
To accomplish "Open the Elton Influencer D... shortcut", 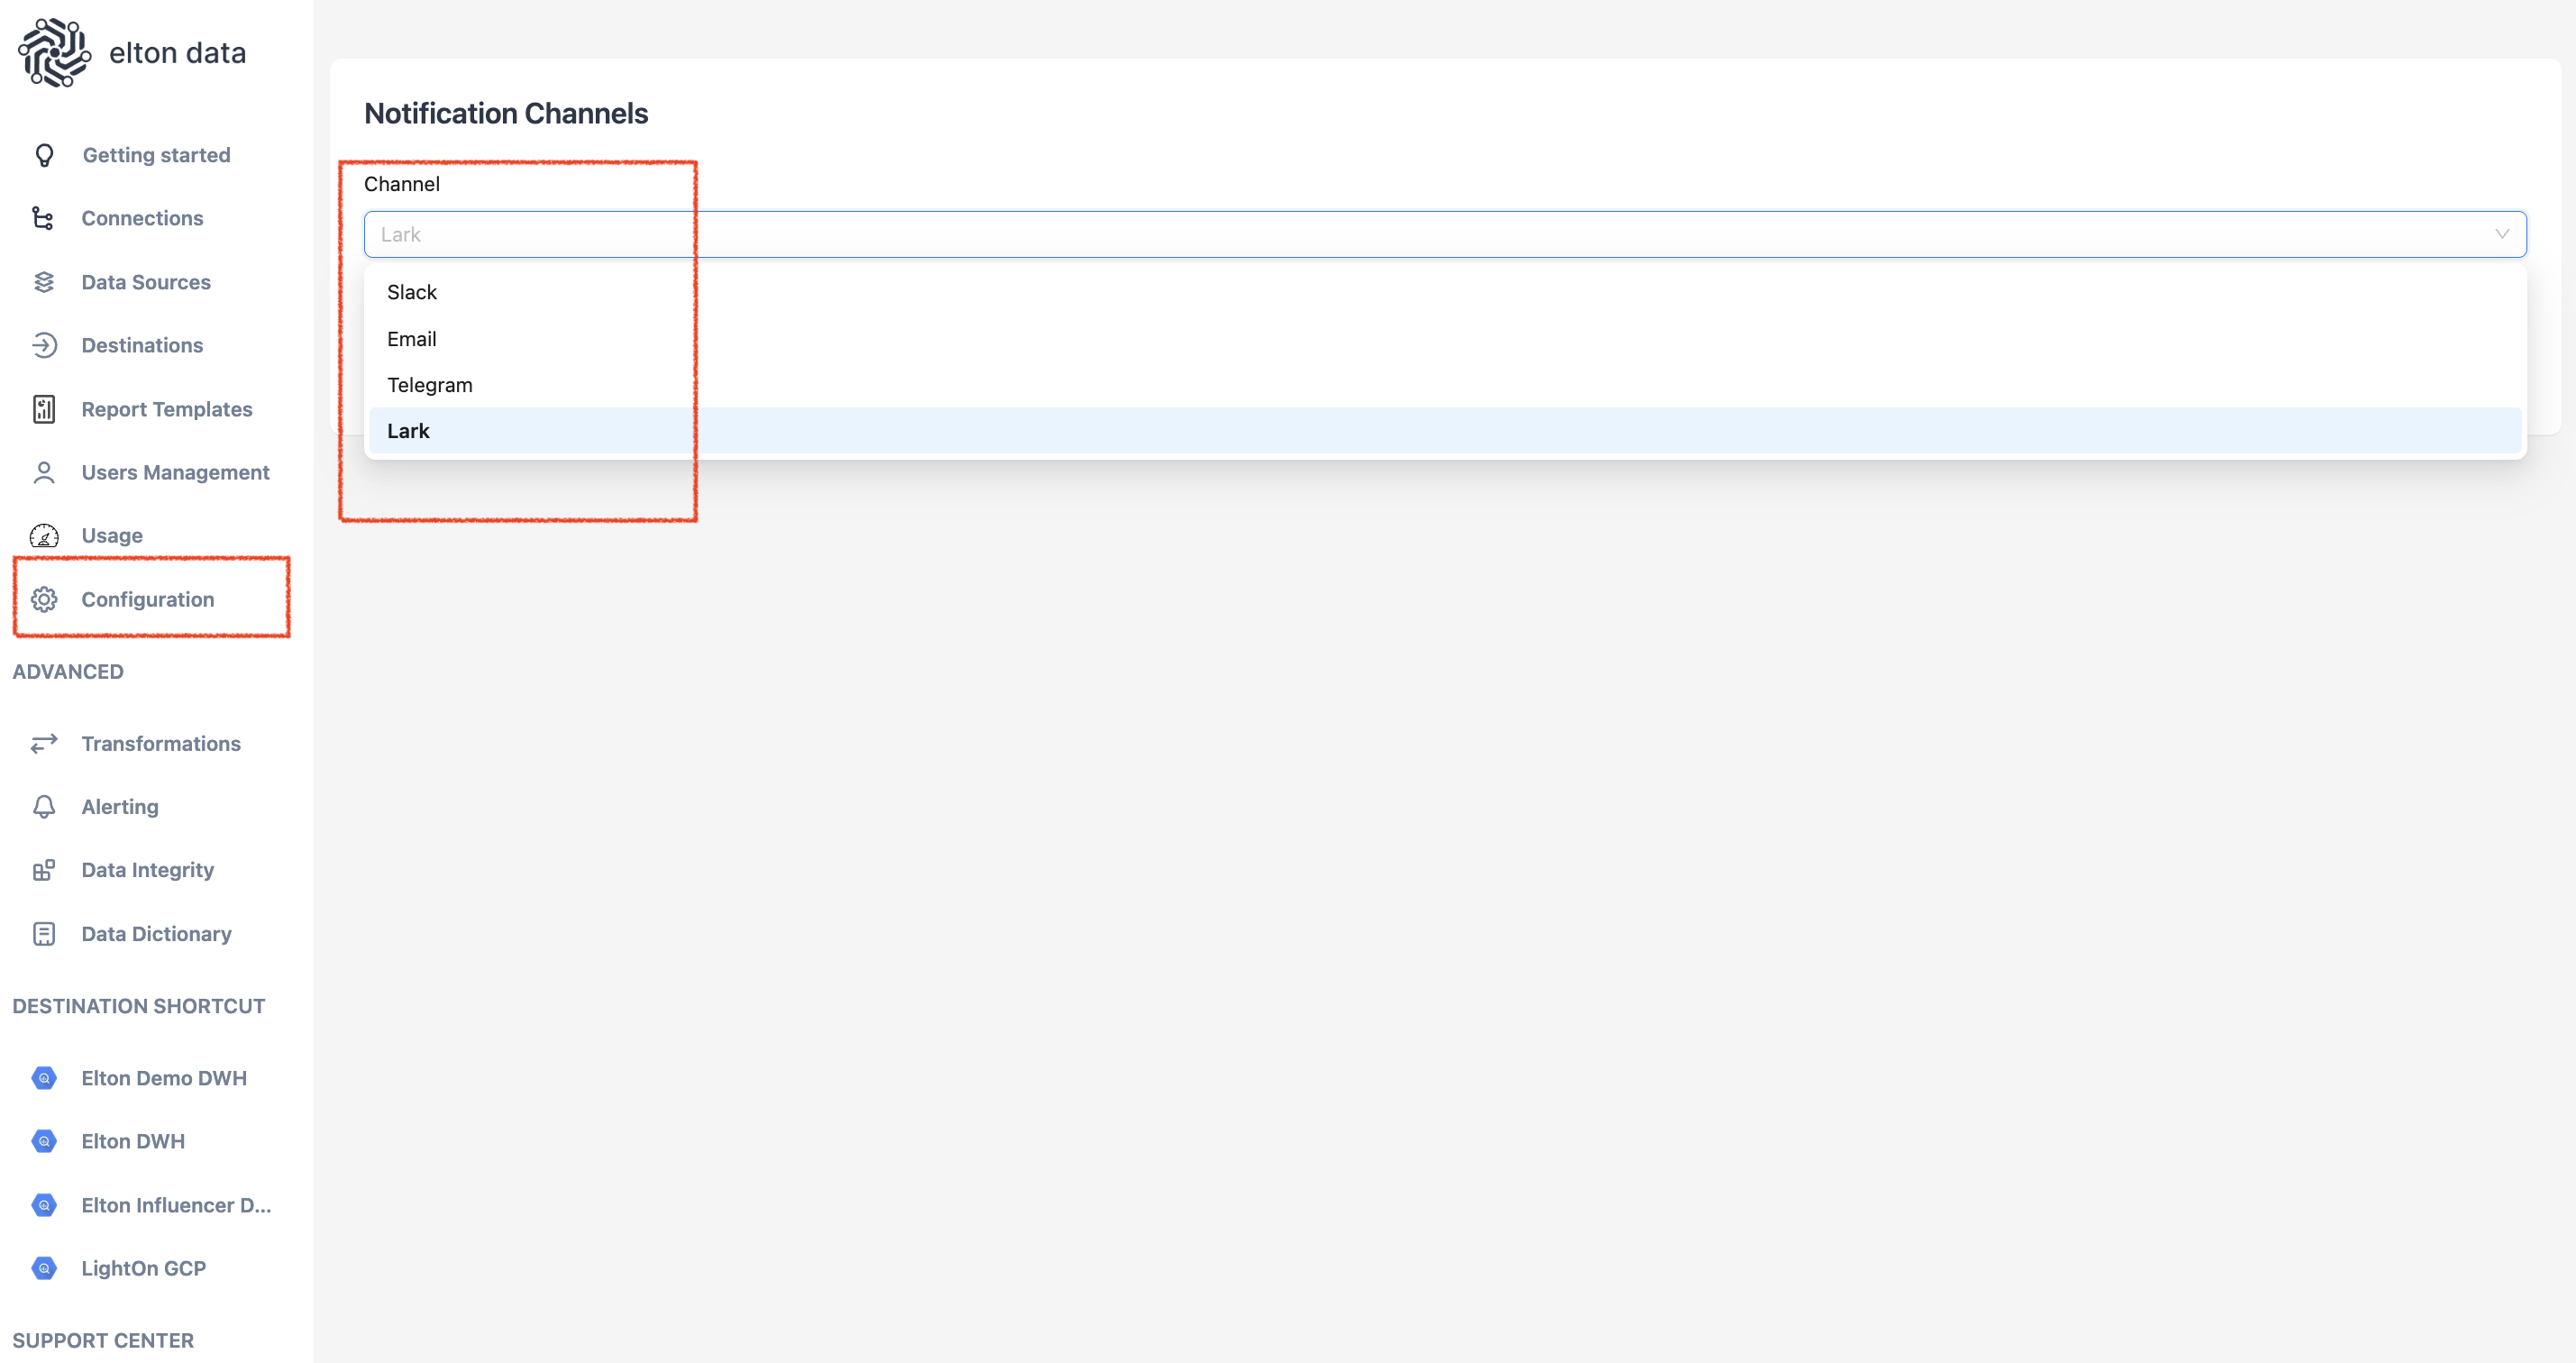I will pyautogui.click(x=176, y=1205).
